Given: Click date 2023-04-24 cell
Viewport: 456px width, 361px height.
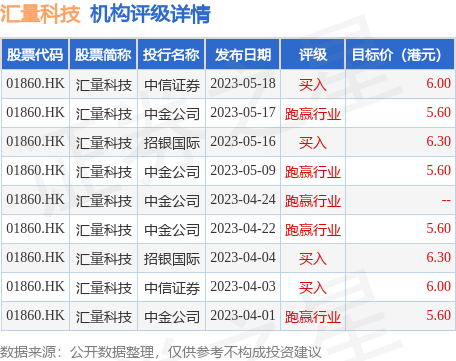Looking at the screenshot, I should pyautogui.click(x=243, y=199).
